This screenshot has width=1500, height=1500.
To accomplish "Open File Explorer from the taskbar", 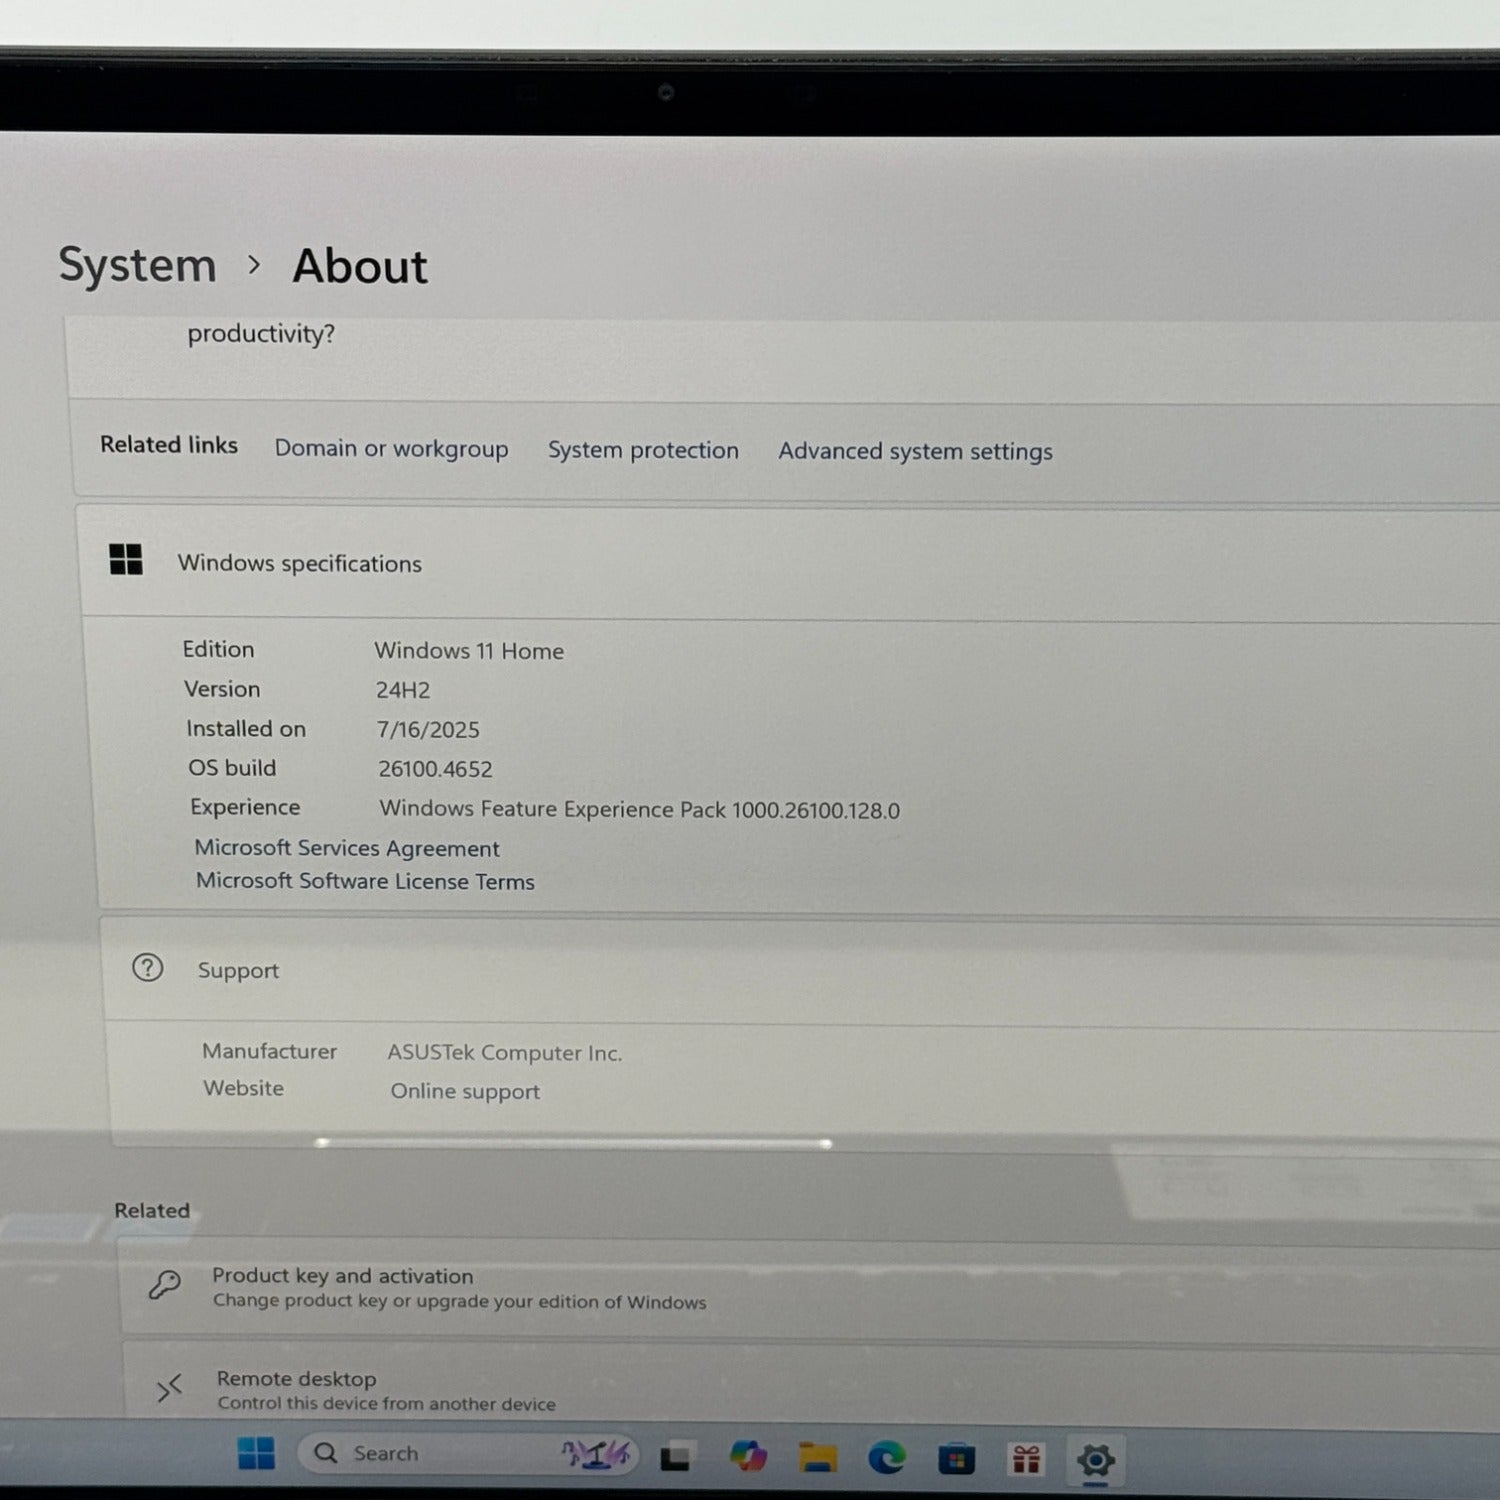I will pyautogui.click(x=817, y=1458).
